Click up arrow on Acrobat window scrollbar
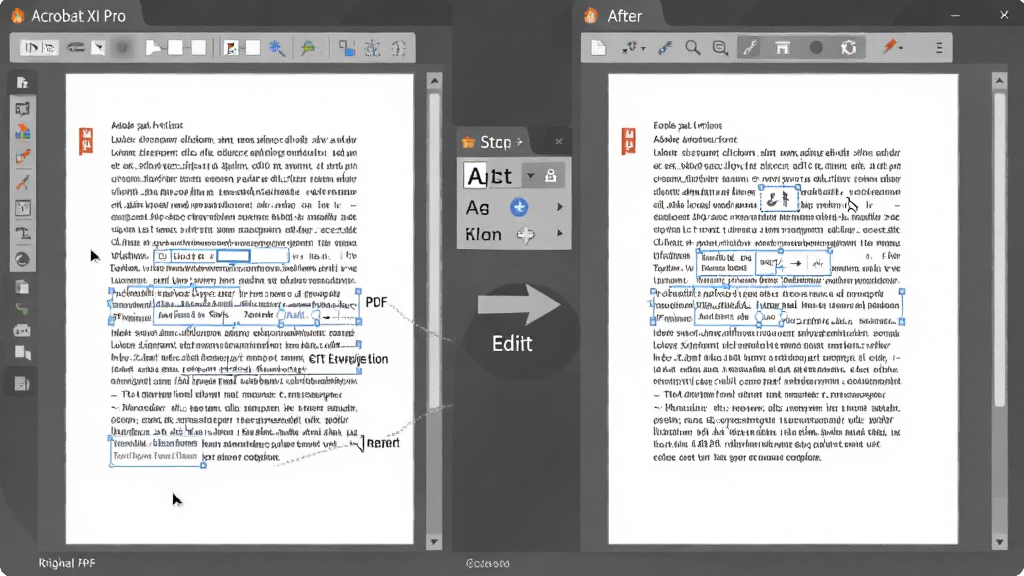 (x=434, y=81)
